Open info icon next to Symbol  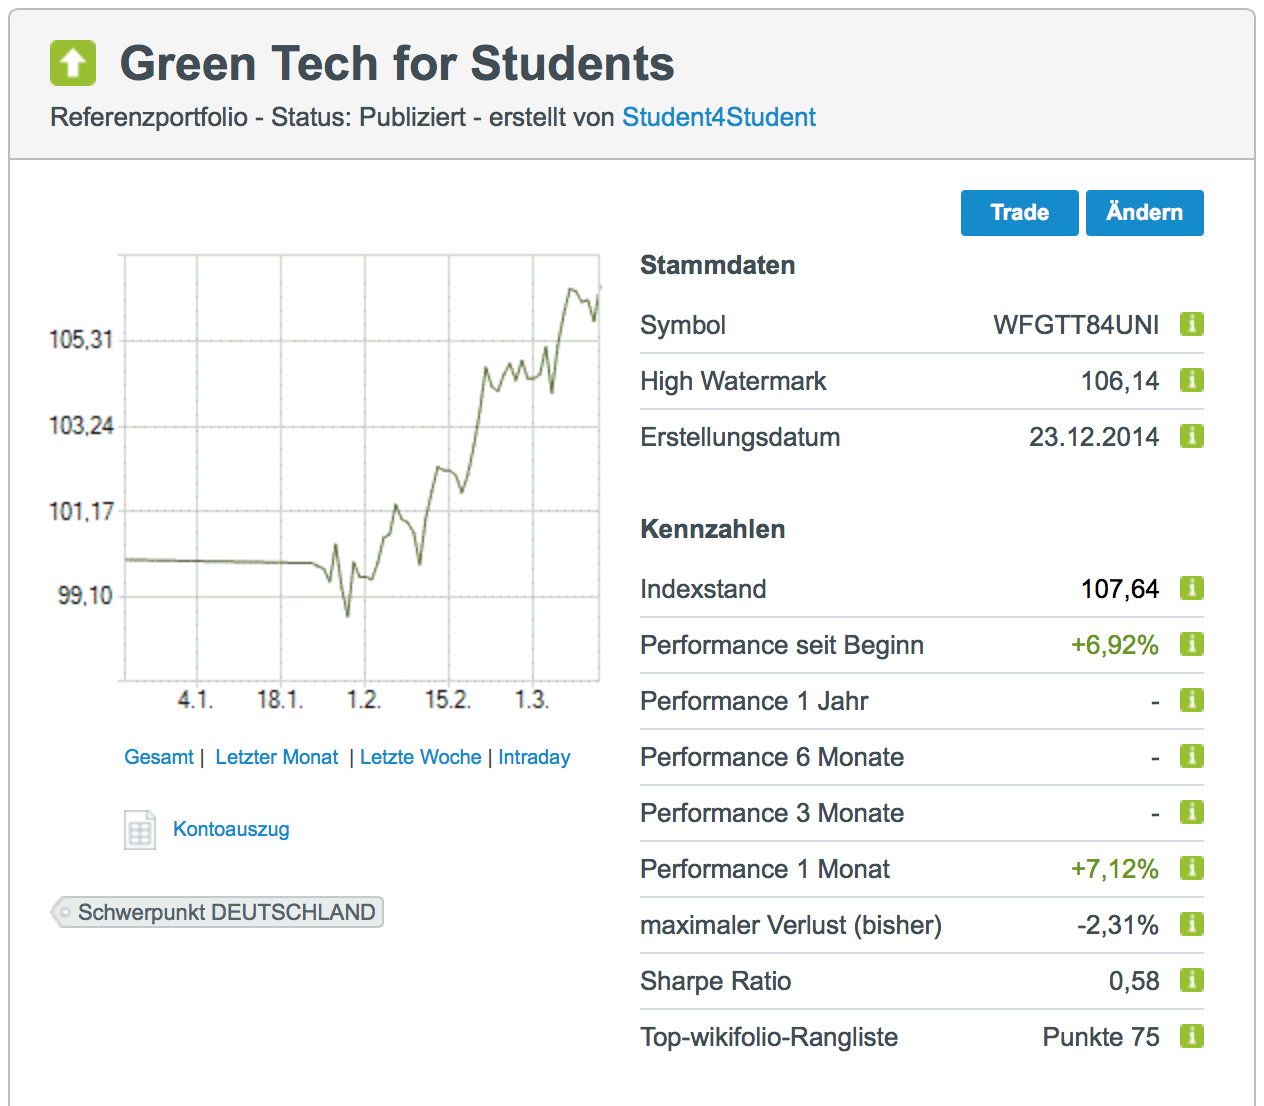[1191, 324]
